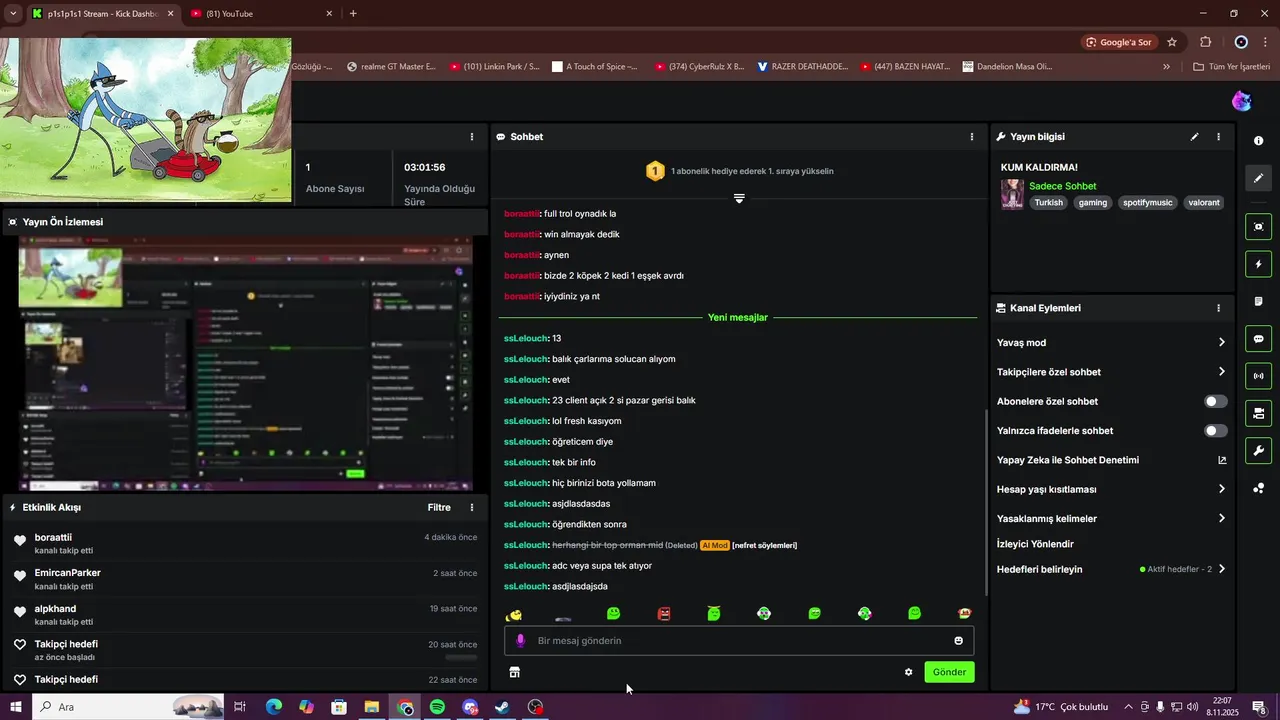
Task: Open the browser extensions puzzle icon
Action: click(x=1205, y=42)
